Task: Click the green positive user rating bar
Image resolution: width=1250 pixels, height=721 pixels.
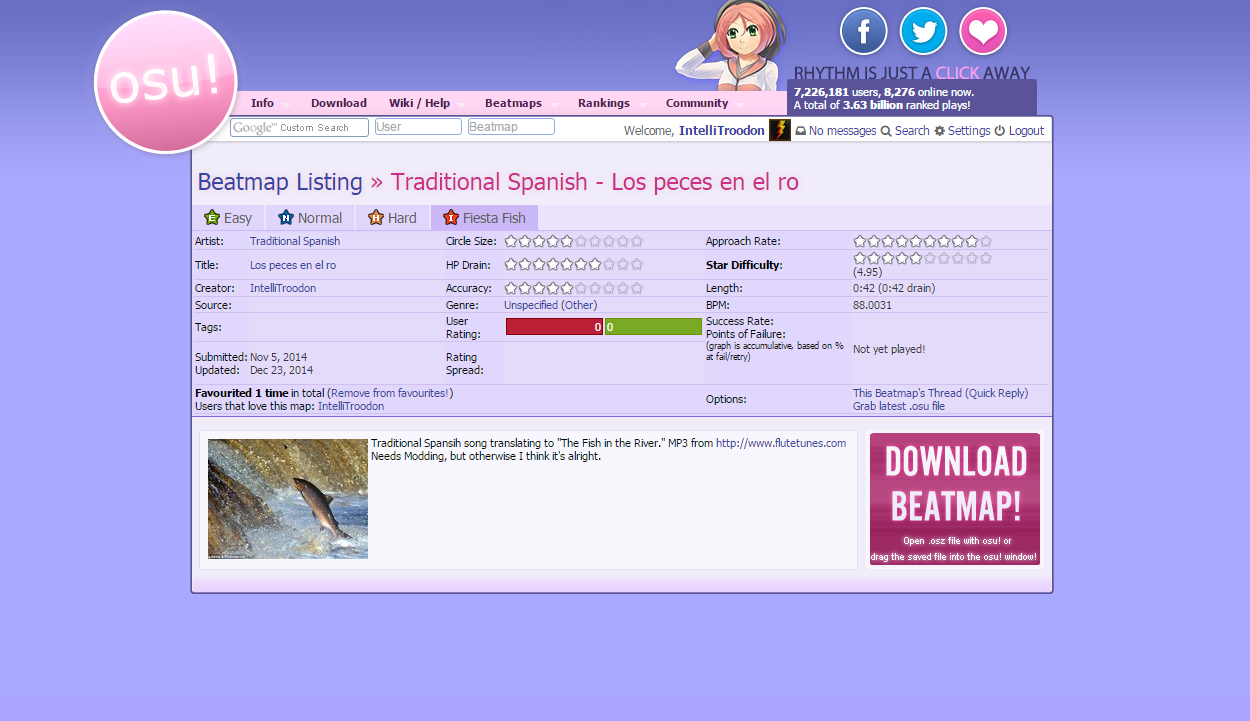Action: point(653,327)
